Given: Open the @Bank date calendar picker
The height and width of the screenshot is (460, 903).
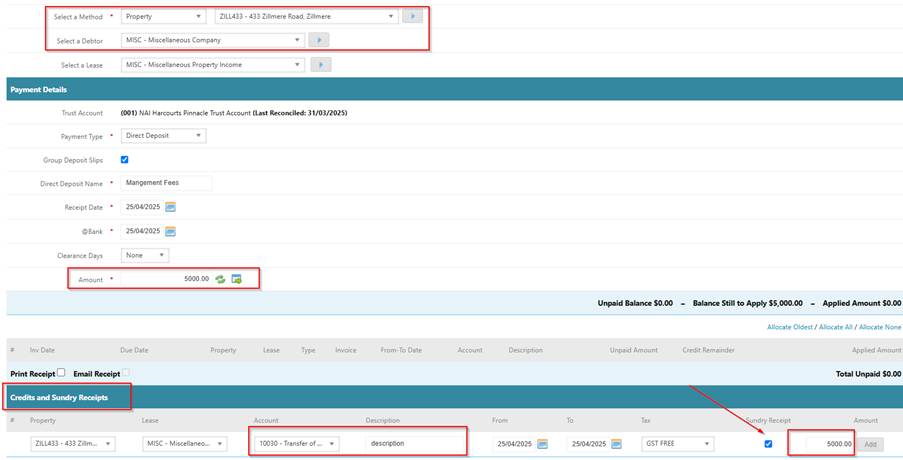Looking at the screenshot, I should point(170,231).
